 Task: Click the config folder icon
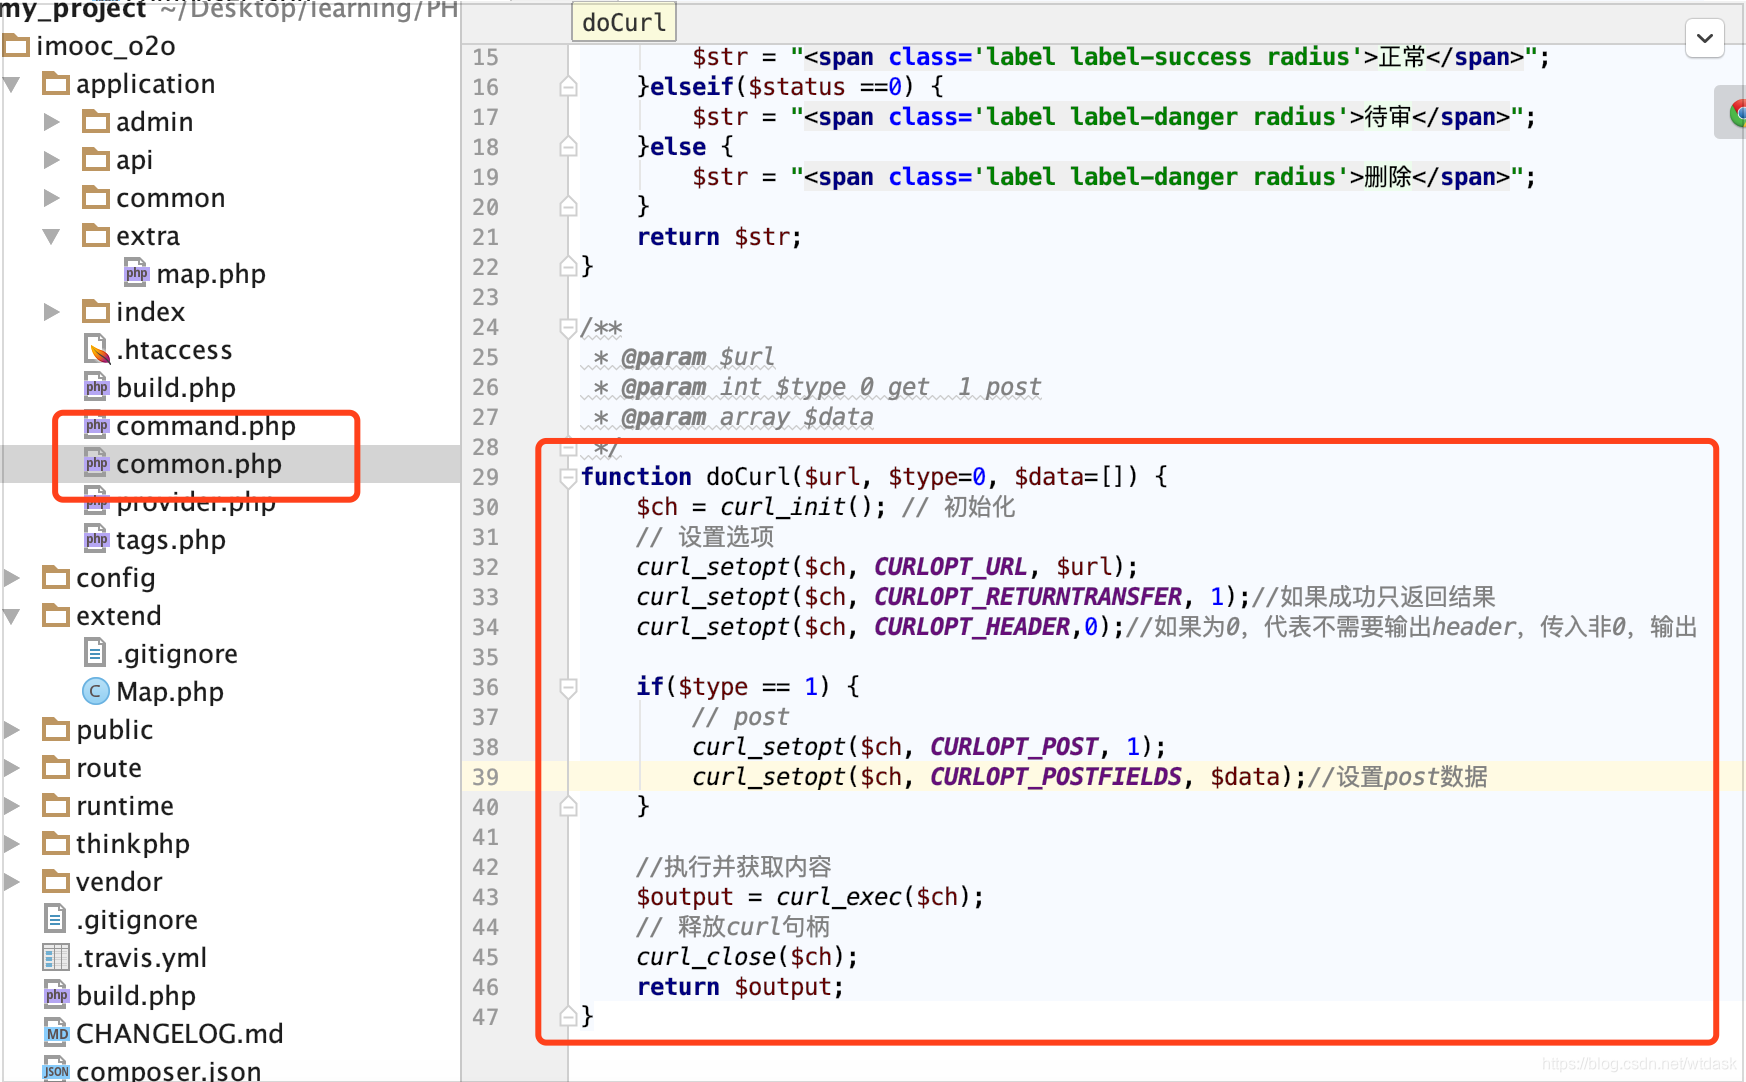[56, 578]
